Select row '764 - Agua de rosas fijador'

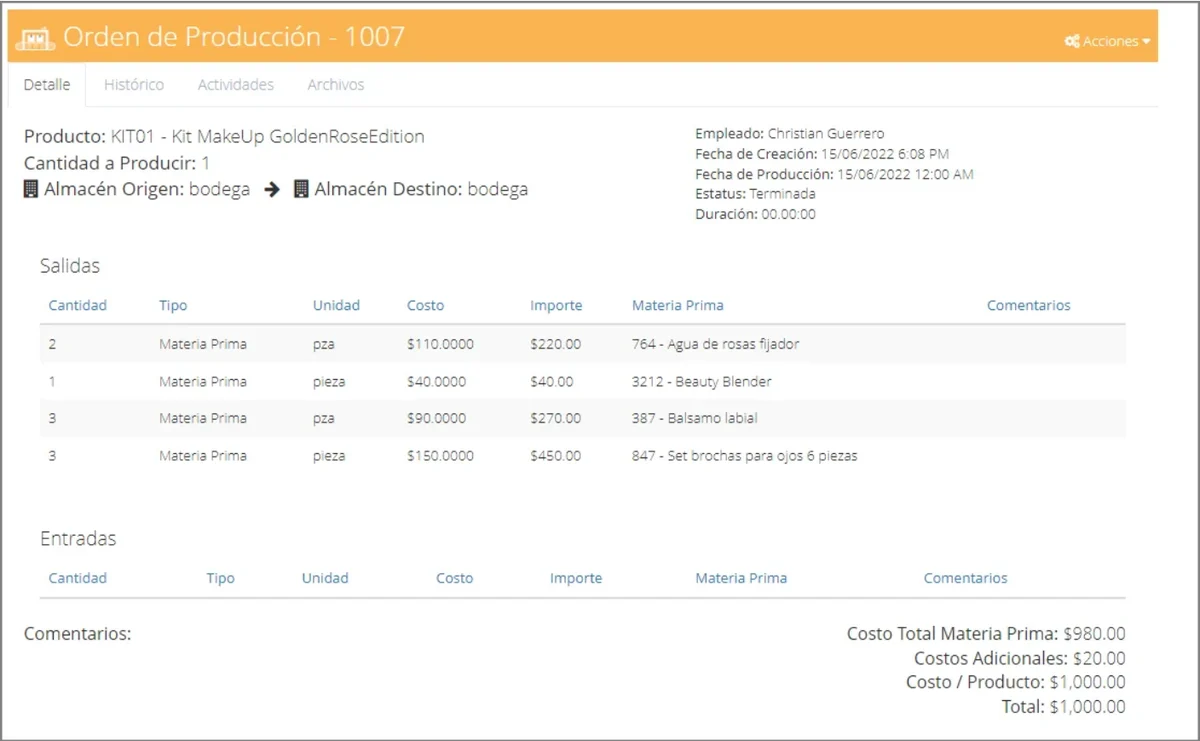click(583, 344)
